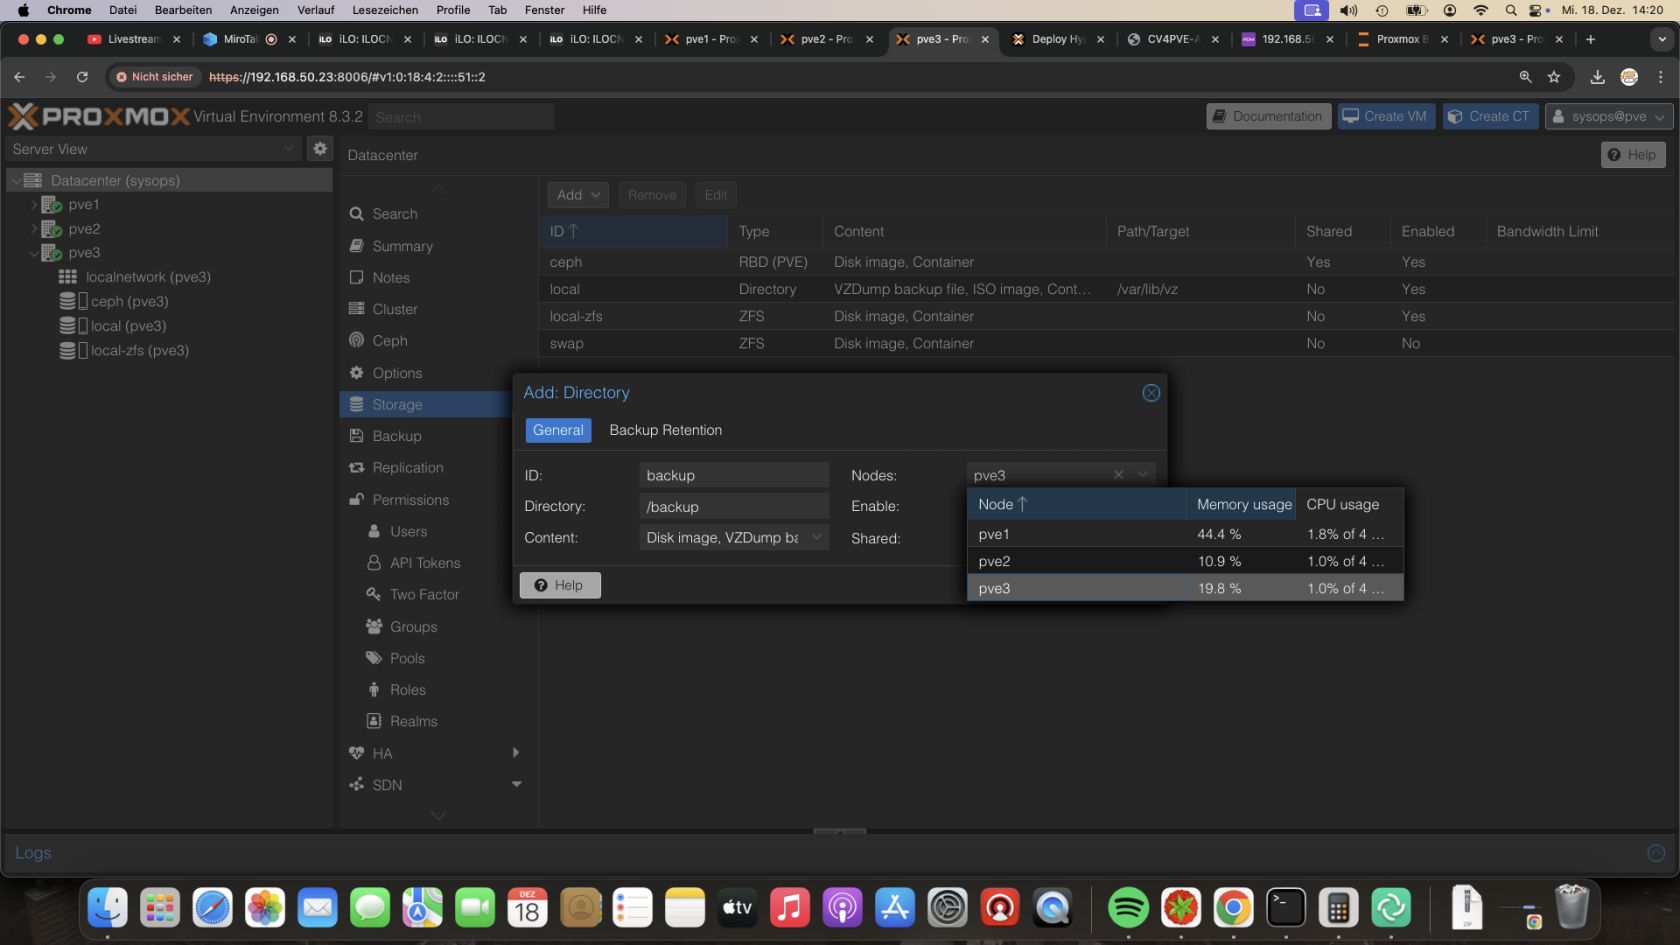Screen dimensions: 1680x945
Task: Open the Content dropdown in the dialog
Action: click(817, 537)
